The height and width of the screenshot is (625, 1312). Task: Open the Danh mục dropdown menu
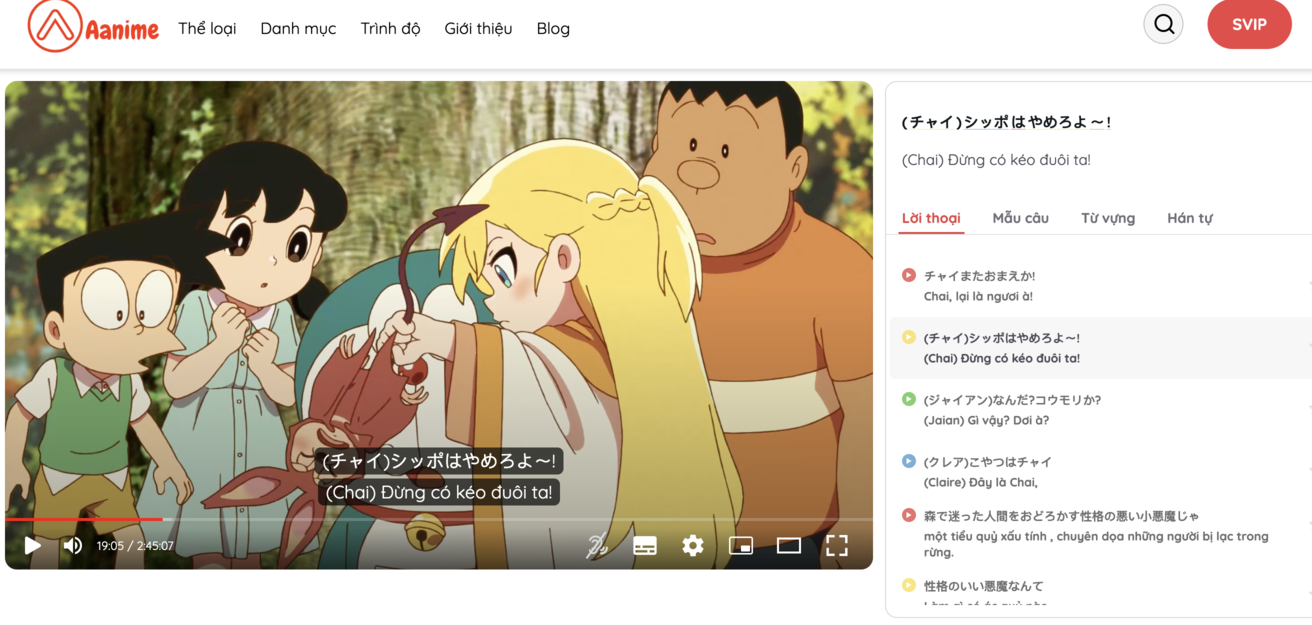298,28
